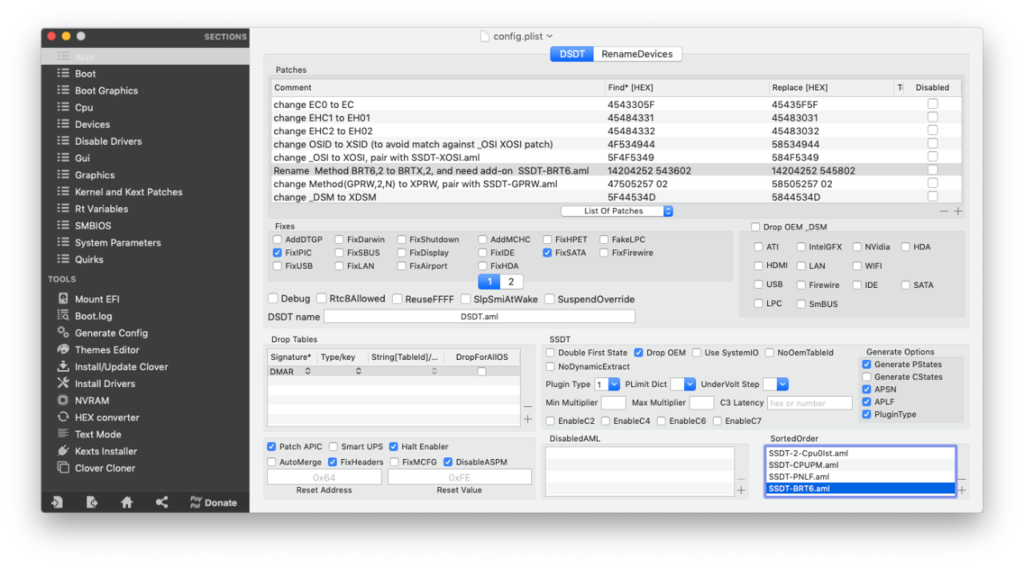Switch to the RenameDevices tab
The image size is (1024, 567).
pyautogui.click(x=637, y=54)
